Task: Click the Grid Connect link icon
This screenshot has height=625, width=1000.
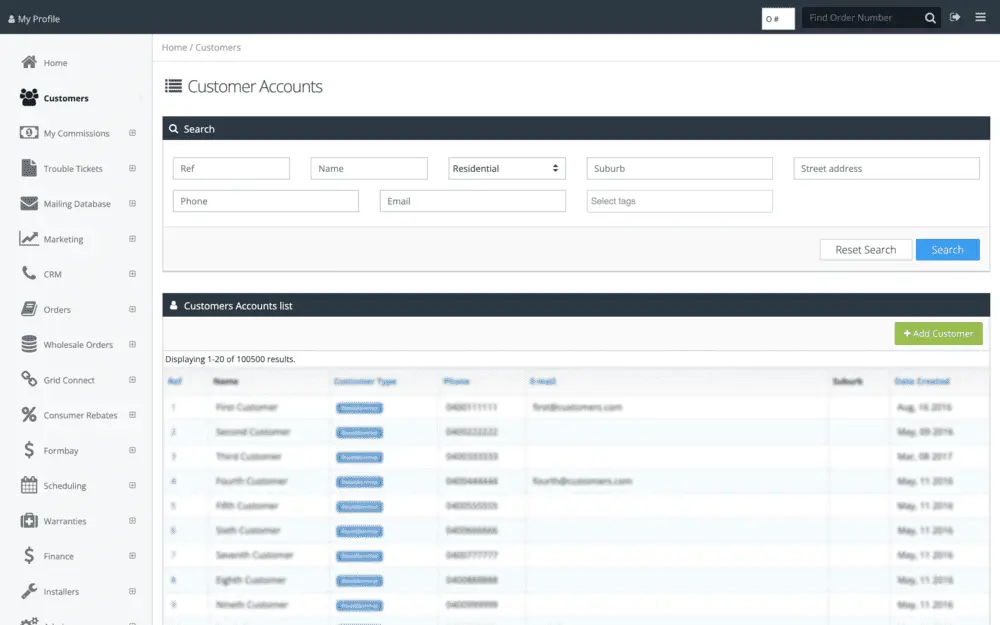Action: tap(29, 379)
